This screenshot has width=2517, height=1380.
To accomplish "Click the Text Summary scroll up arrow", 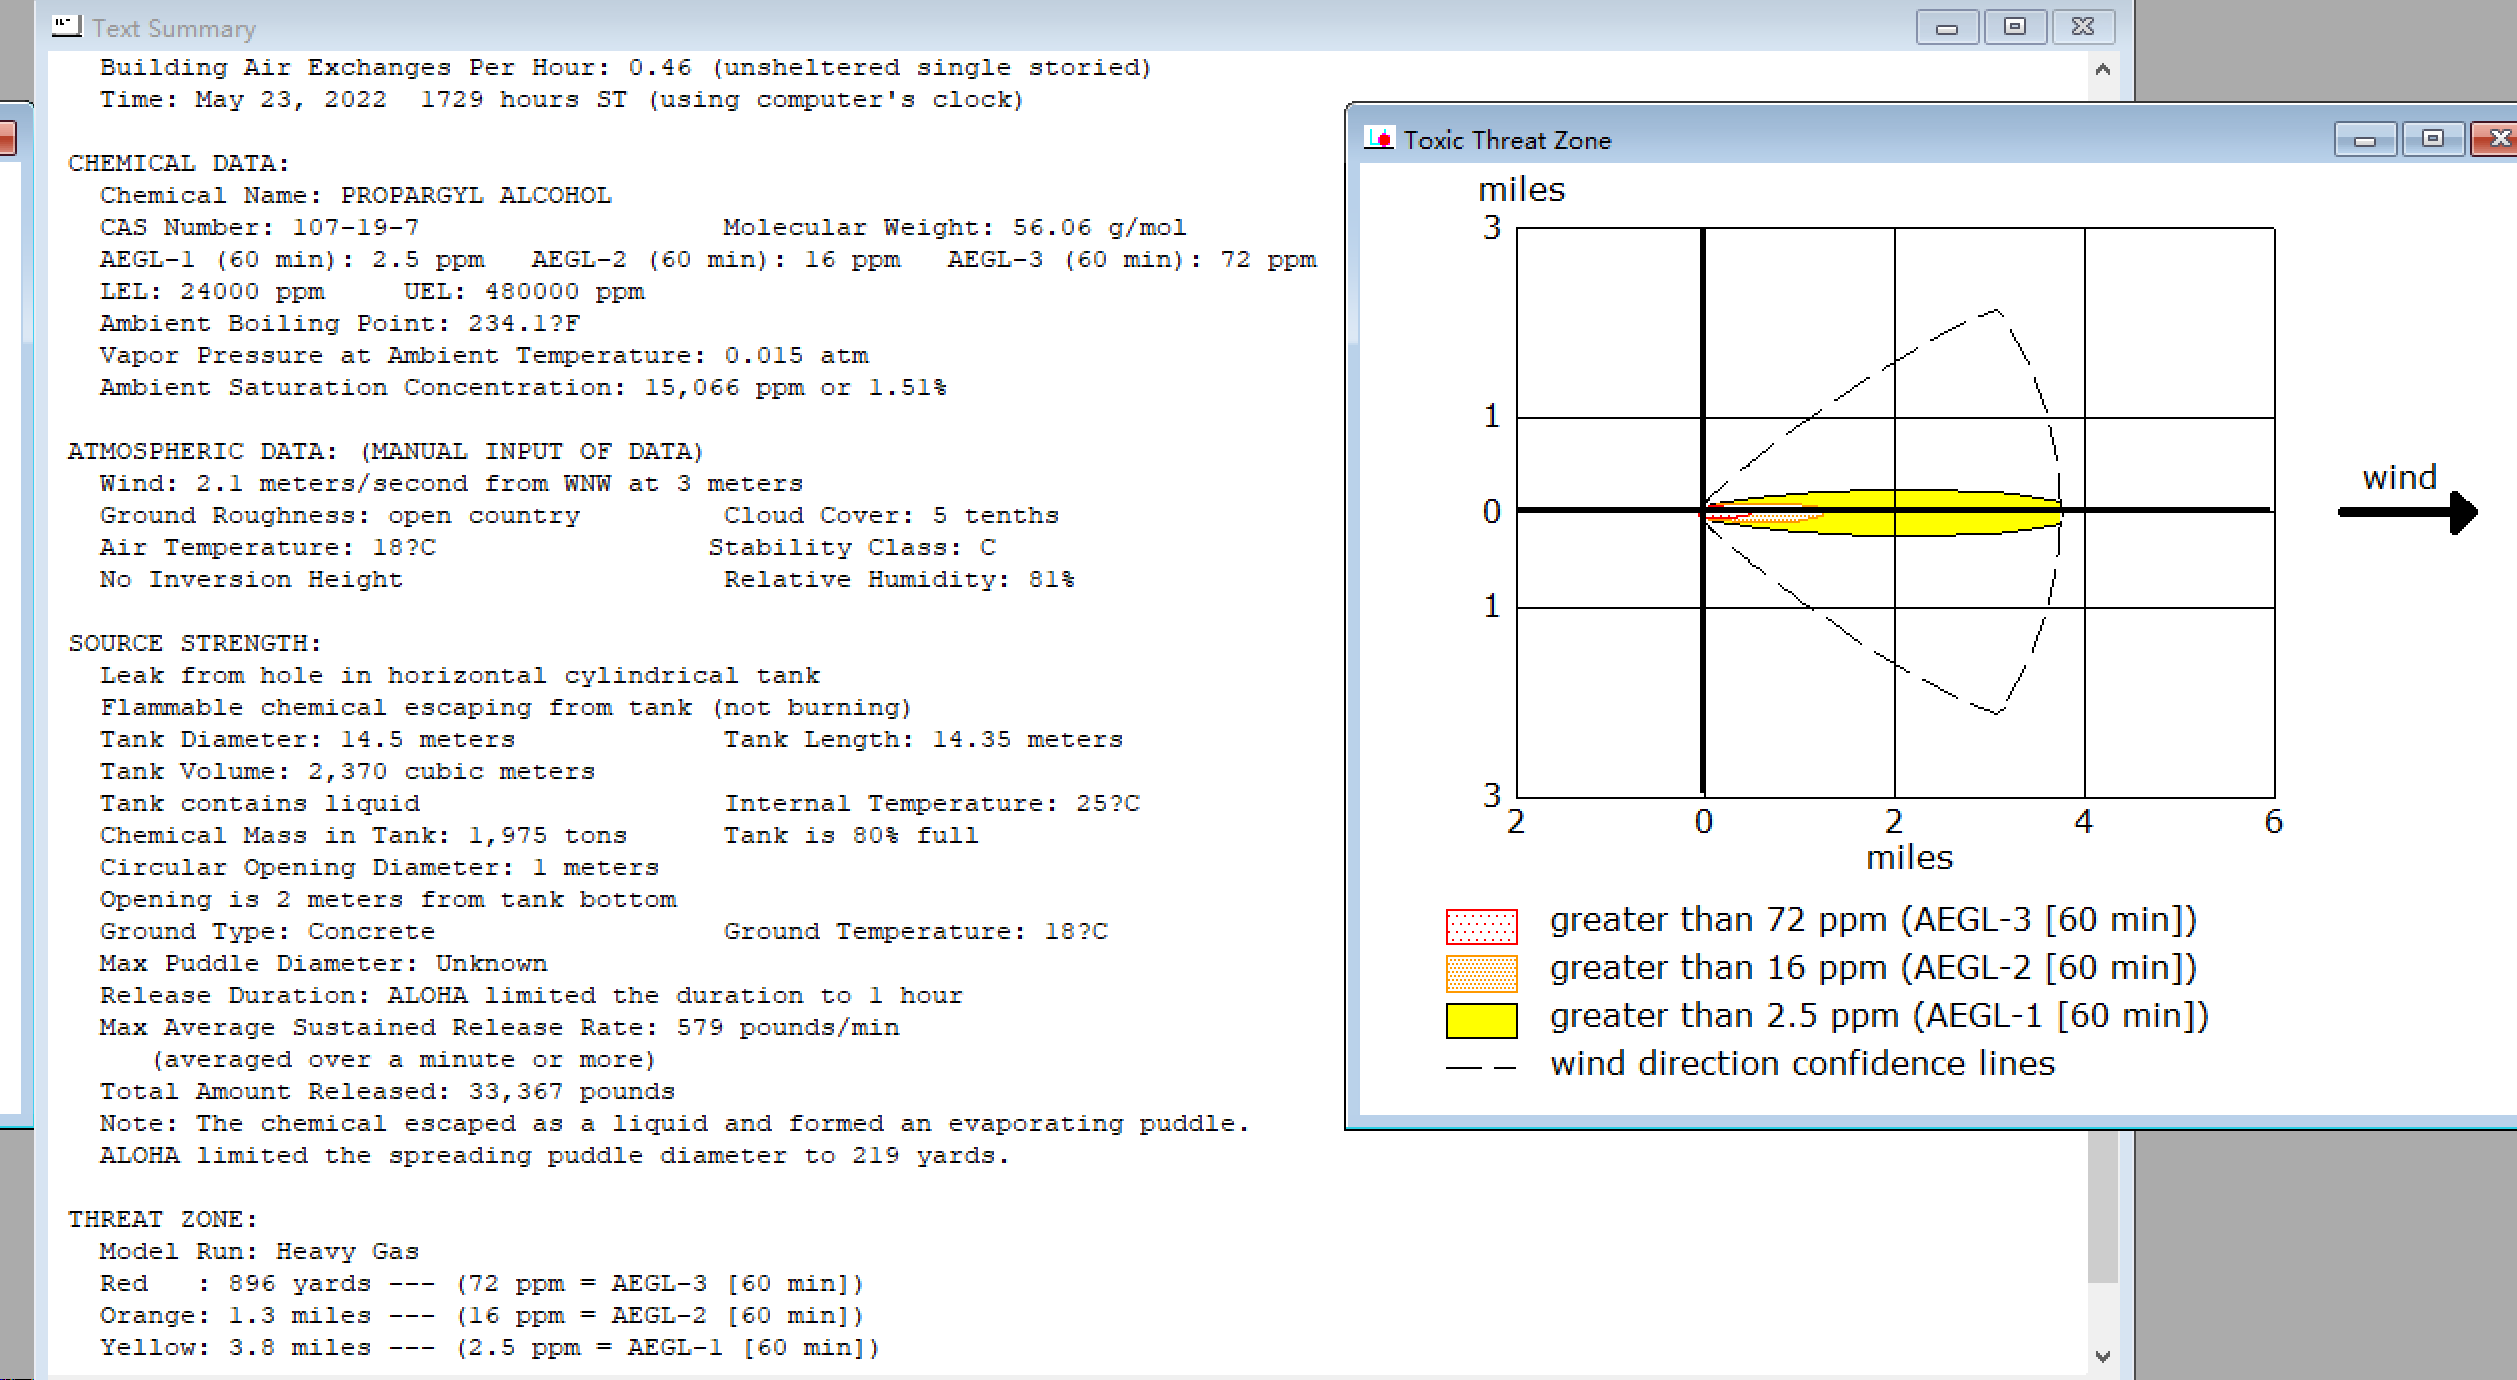I will (x=2102, y=70).
